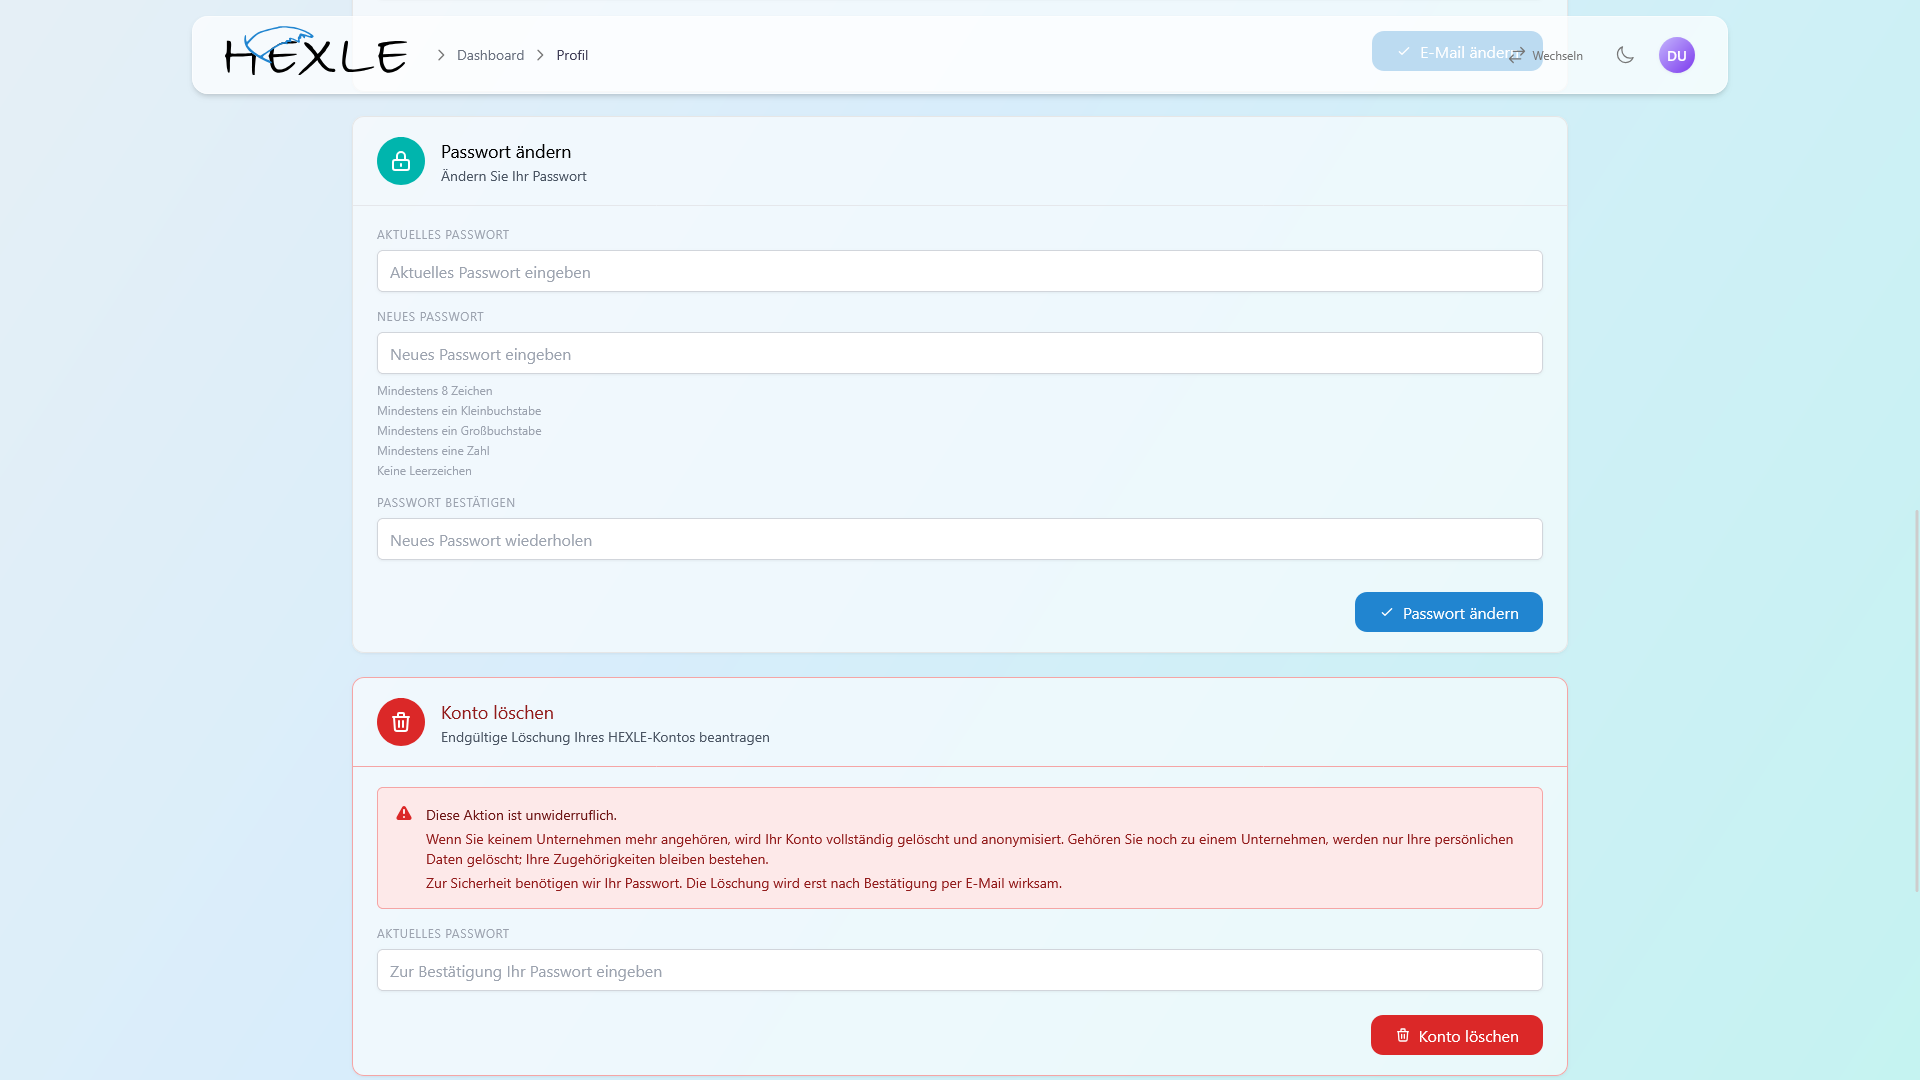Click the Konto löschen section heading

(497, 712)
